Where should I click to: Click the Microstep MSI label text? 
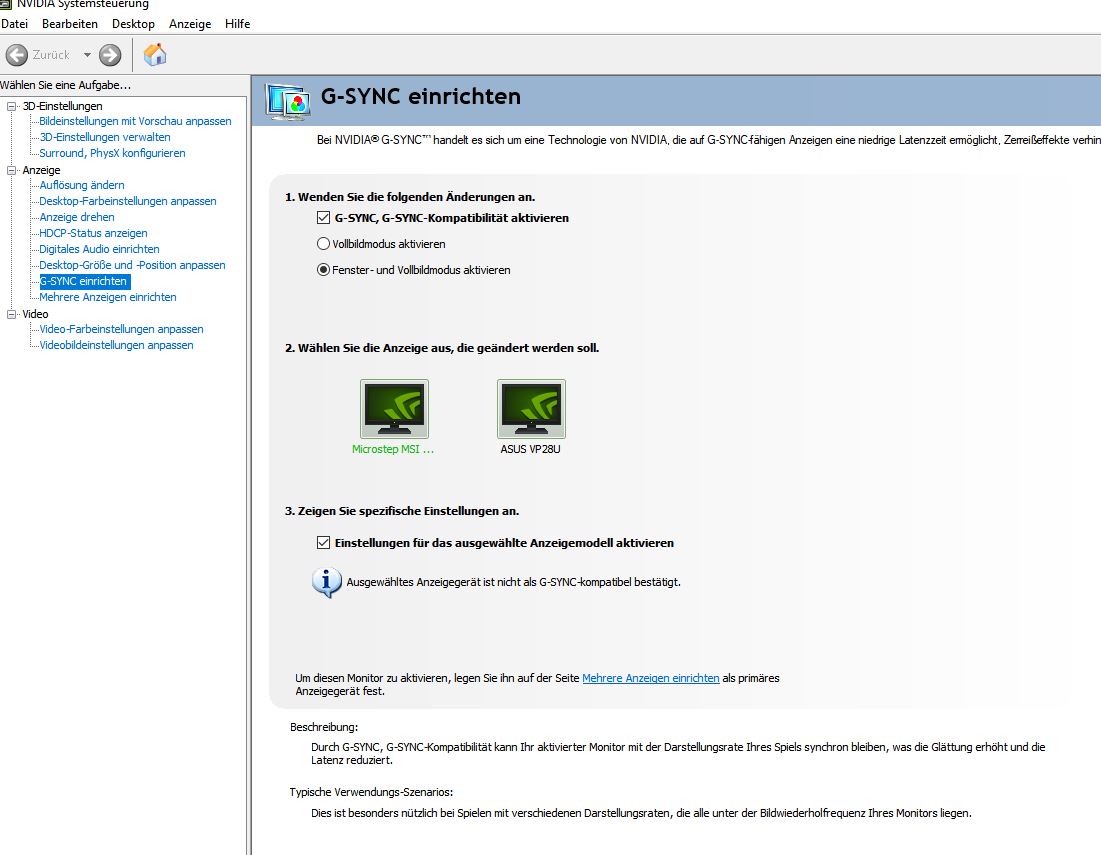(x=393, y=449)
